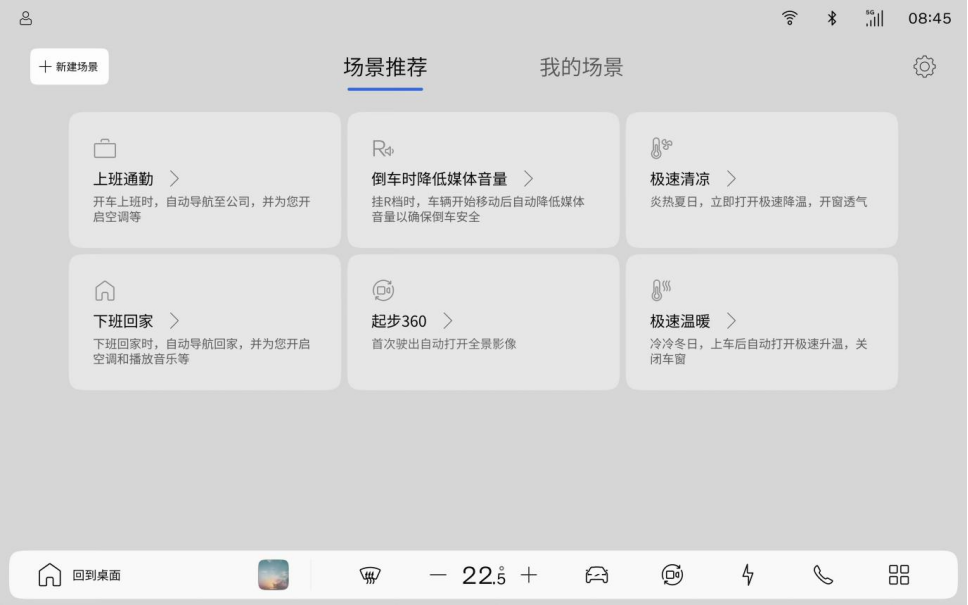
Task: Tap the Bluetooth status icon
Action: point(831,18)
